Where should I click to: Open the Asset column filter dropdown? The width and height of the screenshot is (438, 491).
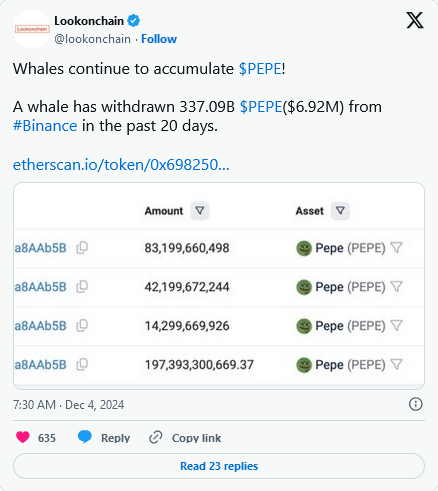[340, 211]
